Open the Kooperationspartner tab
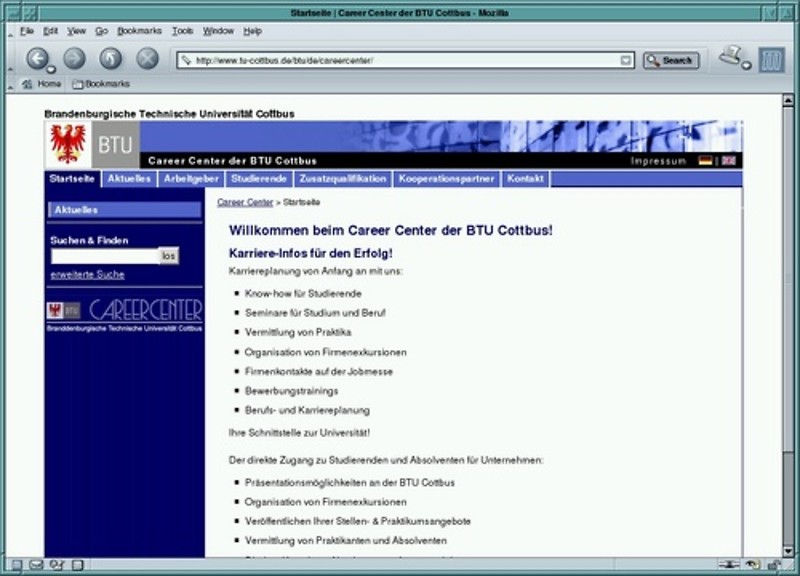Viewport: 800px width, 576px height. coord(446,179)
